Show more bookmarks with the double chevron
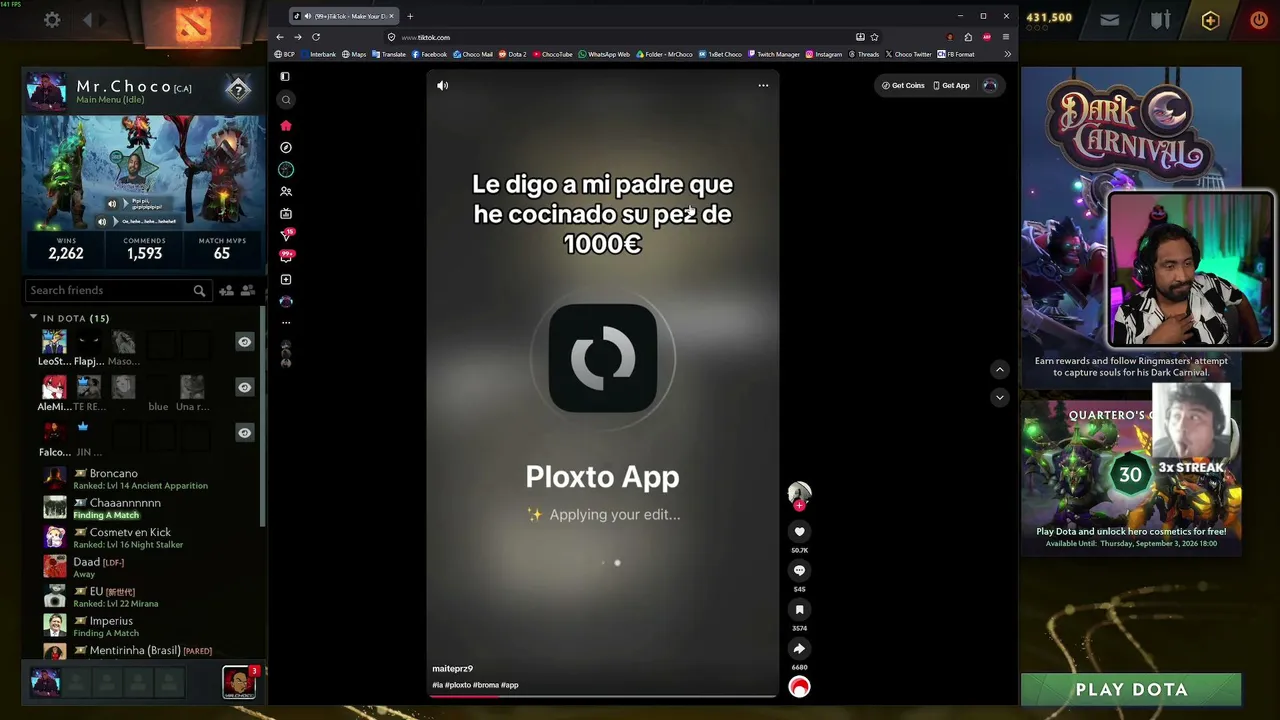The image size is (1280, 720). point(1007,54)
